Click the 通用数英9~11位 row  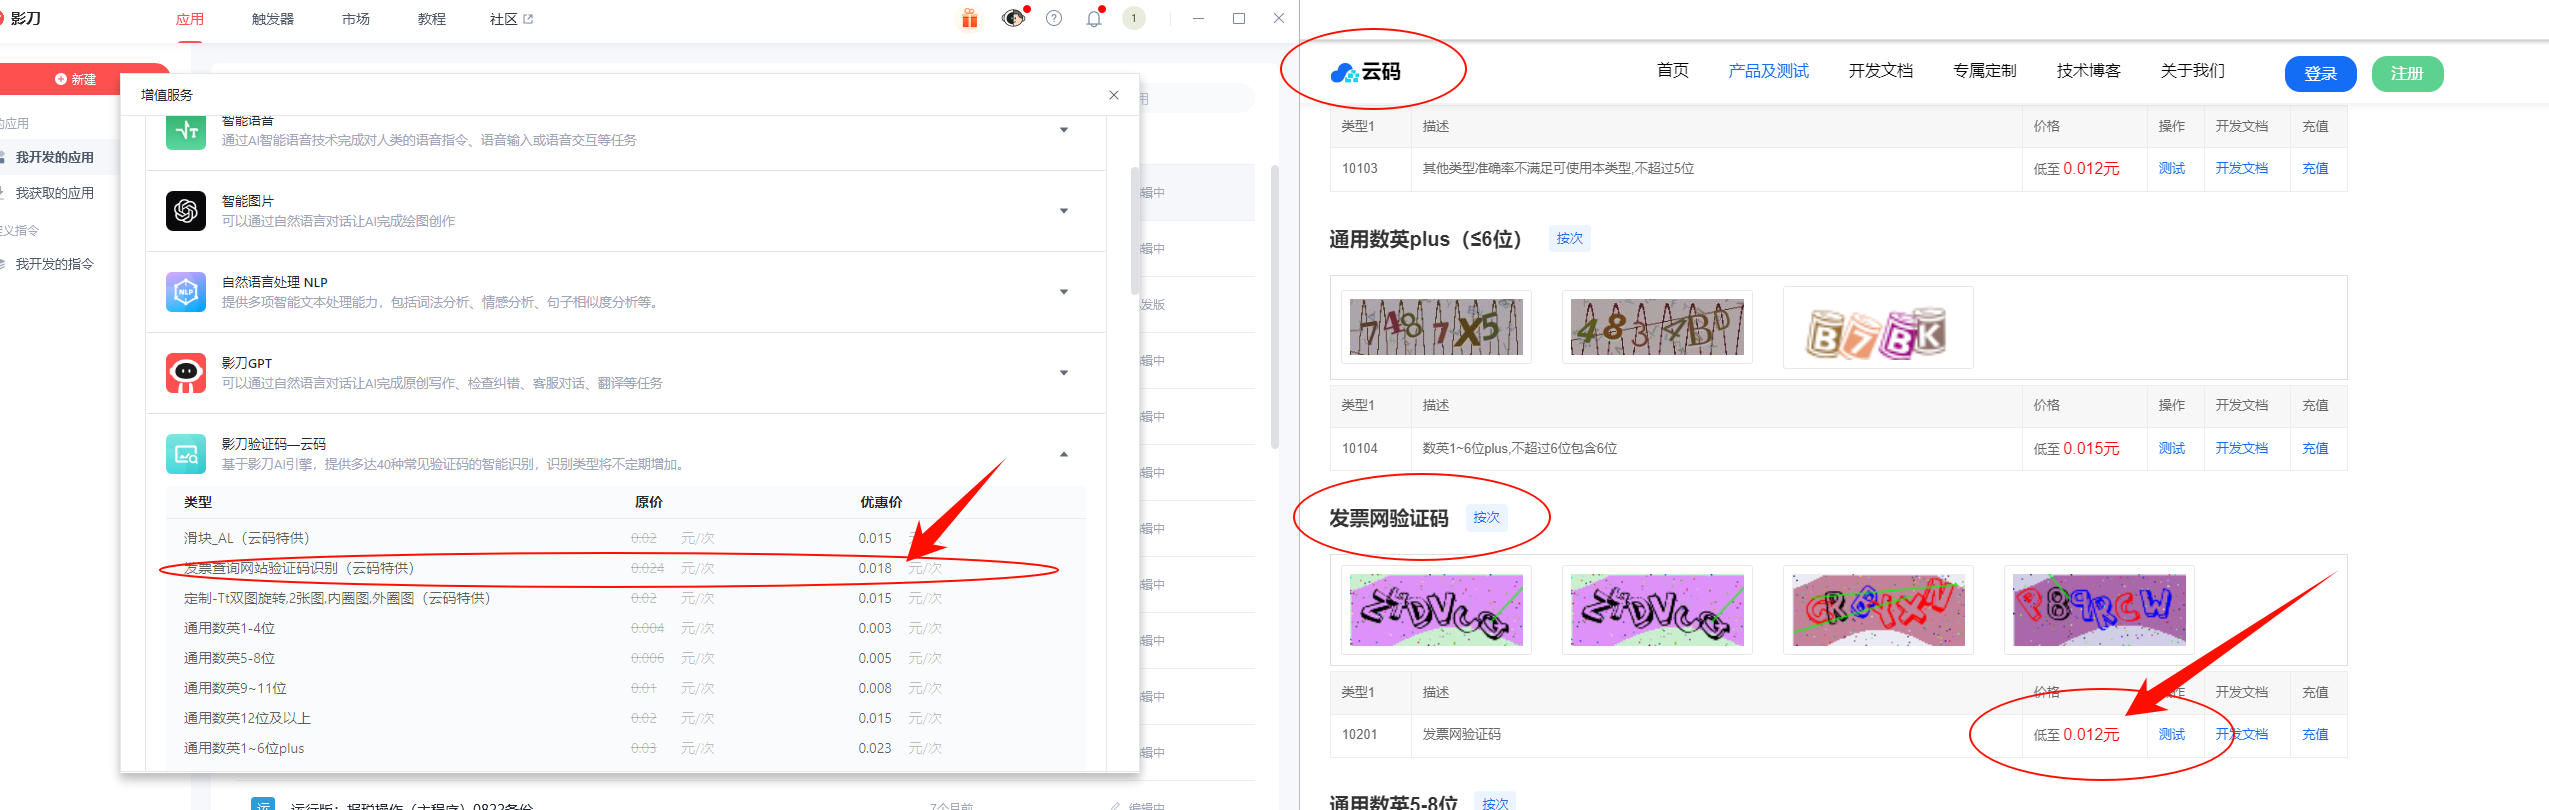625,689
